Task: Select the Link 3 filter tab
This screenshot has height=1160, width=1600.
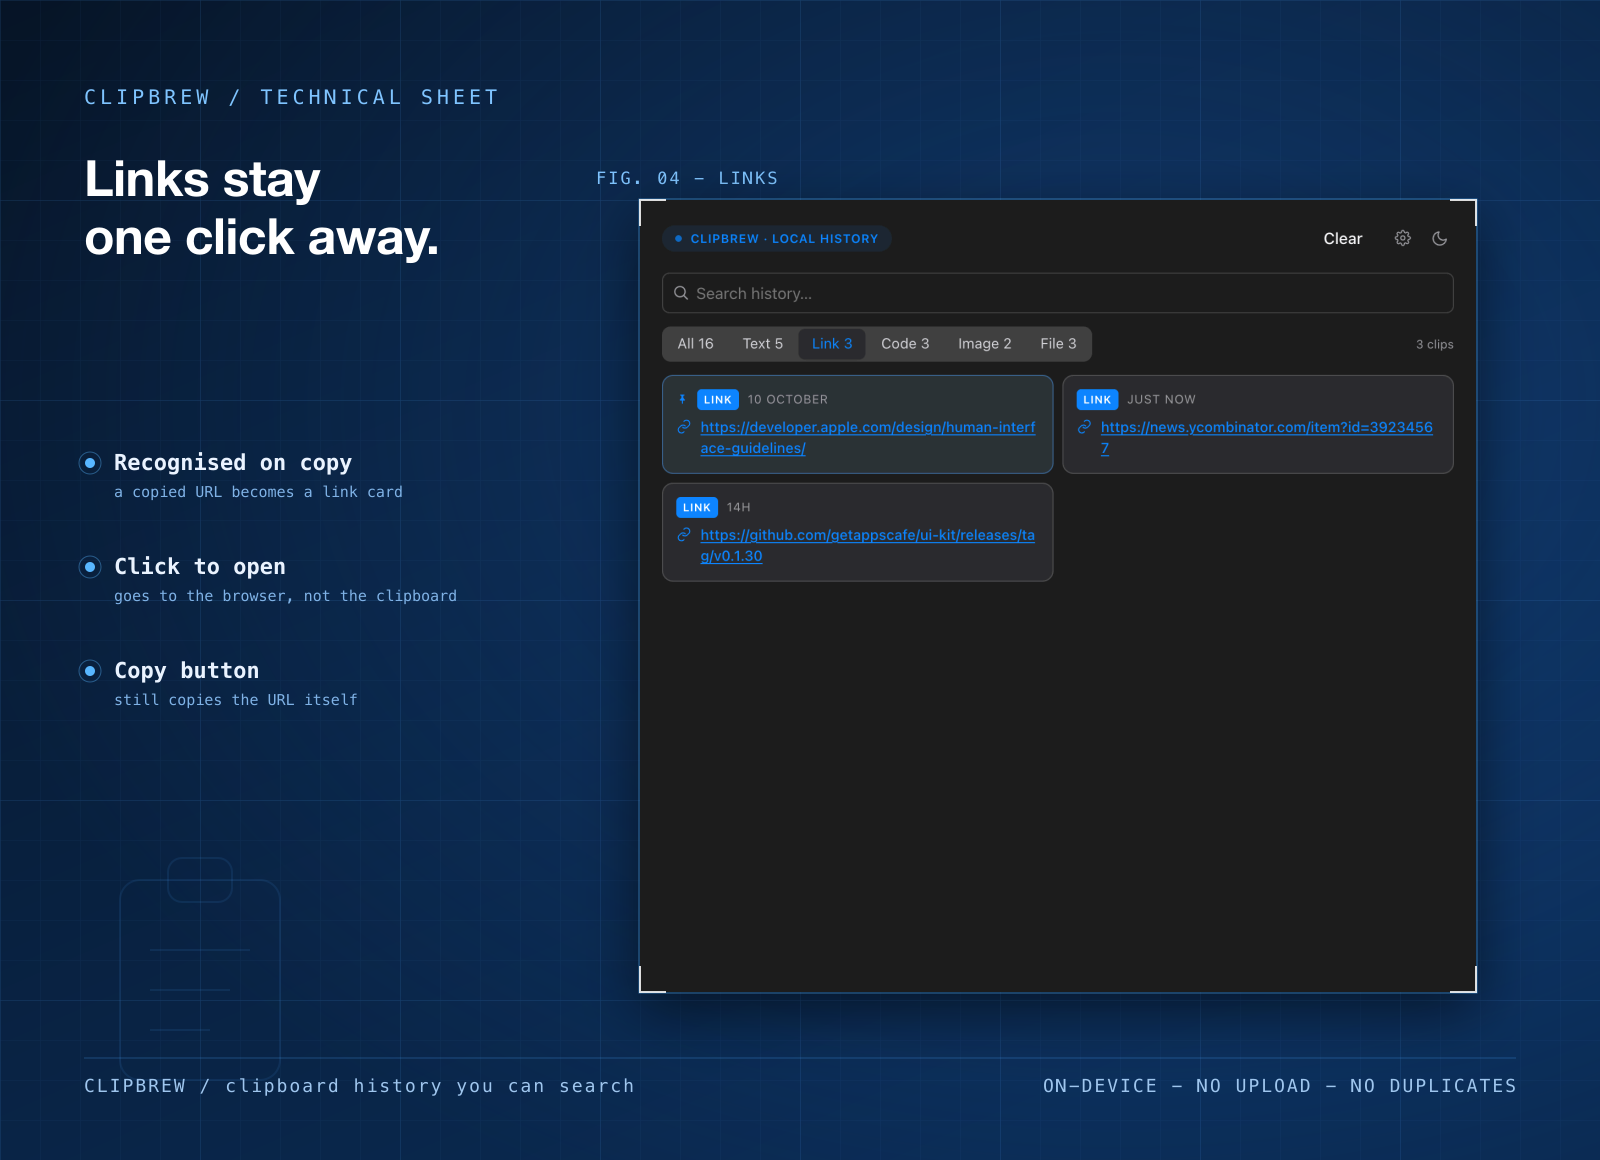Action: coord(832,344)
